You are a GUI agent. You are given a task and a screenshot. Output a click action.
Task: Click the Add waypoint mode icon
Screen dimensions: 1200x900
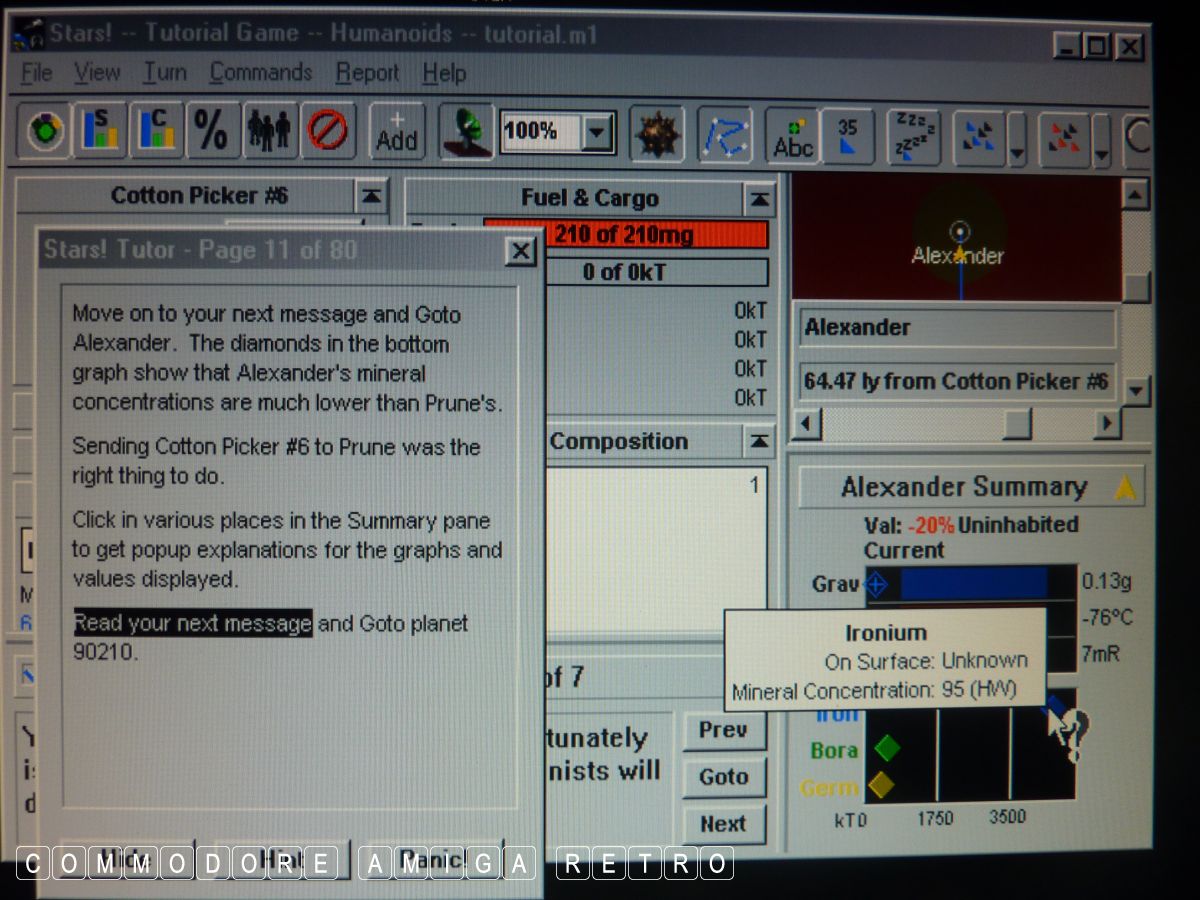(x=396, y=132)
